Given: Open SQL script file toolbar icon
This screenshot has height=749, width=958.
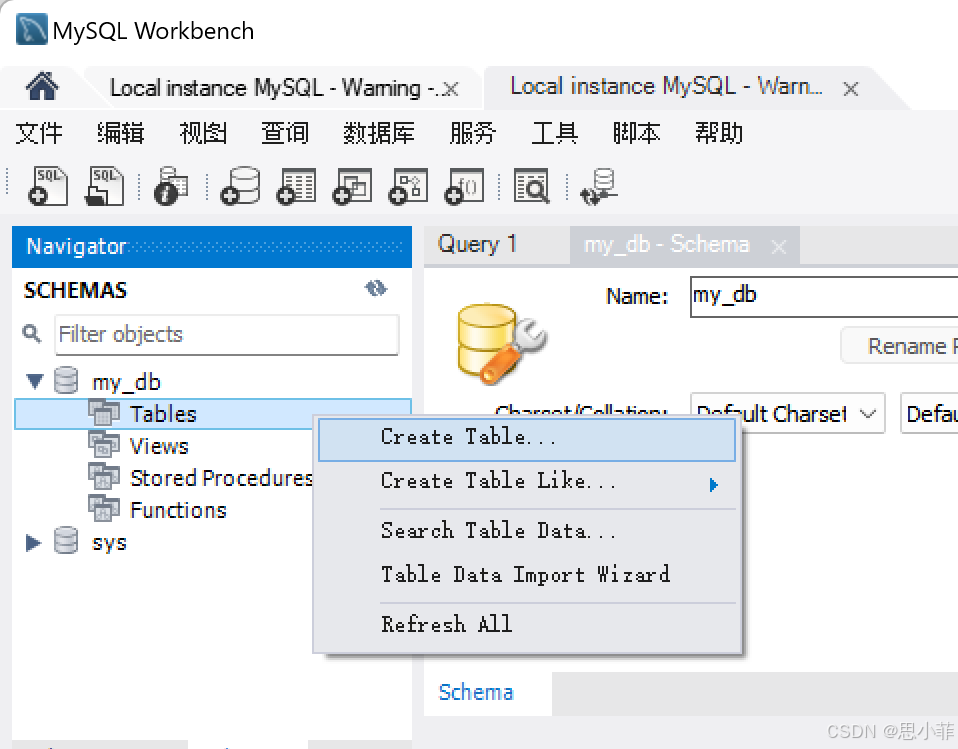Looking at the screenshot, I should [104, 186].
